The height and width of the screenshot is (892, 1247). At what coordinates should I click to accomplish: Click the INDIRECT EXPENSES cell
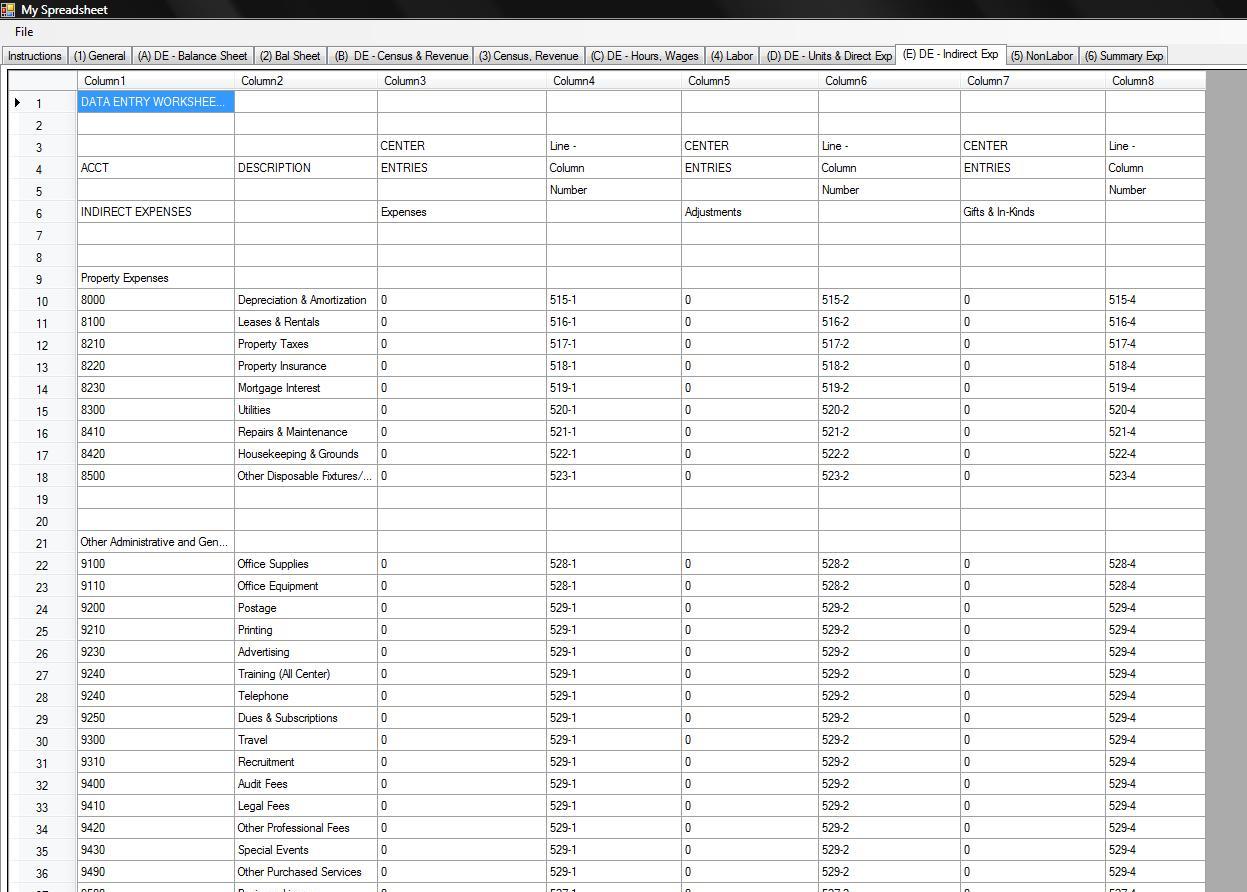tap(156, 212)
